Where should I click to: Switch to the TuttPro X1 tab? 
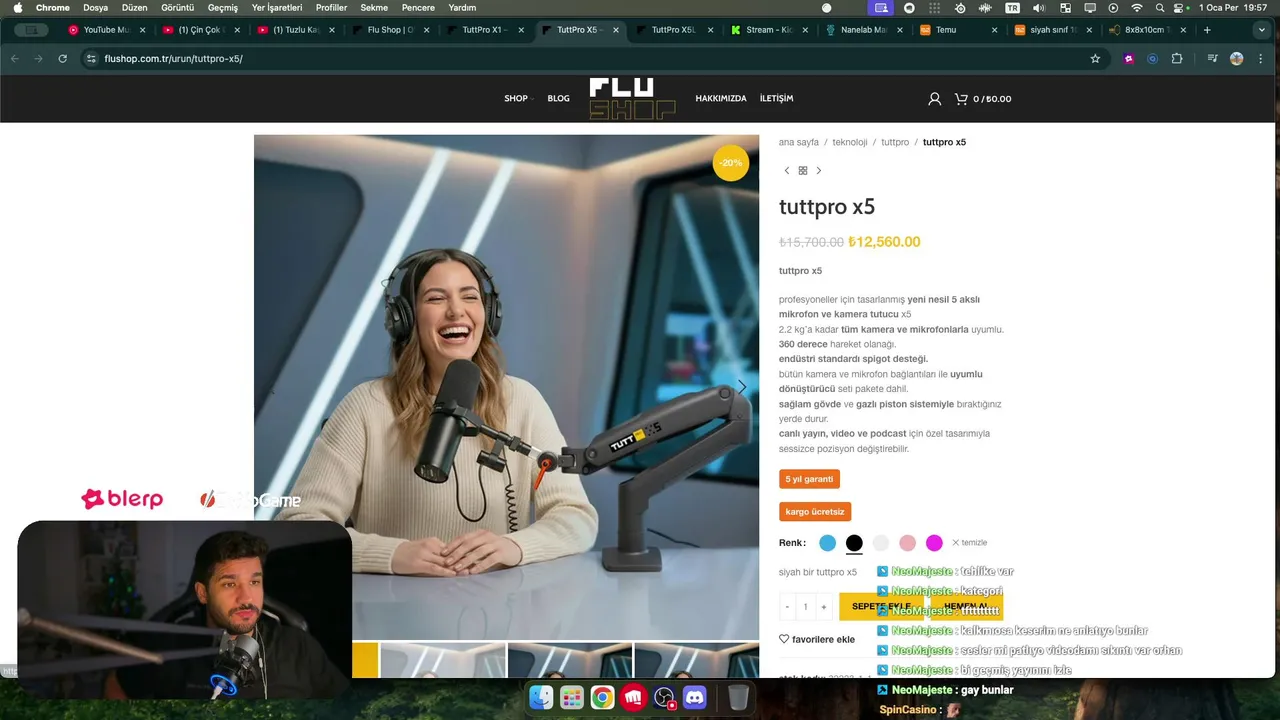(x=484, y=30)
